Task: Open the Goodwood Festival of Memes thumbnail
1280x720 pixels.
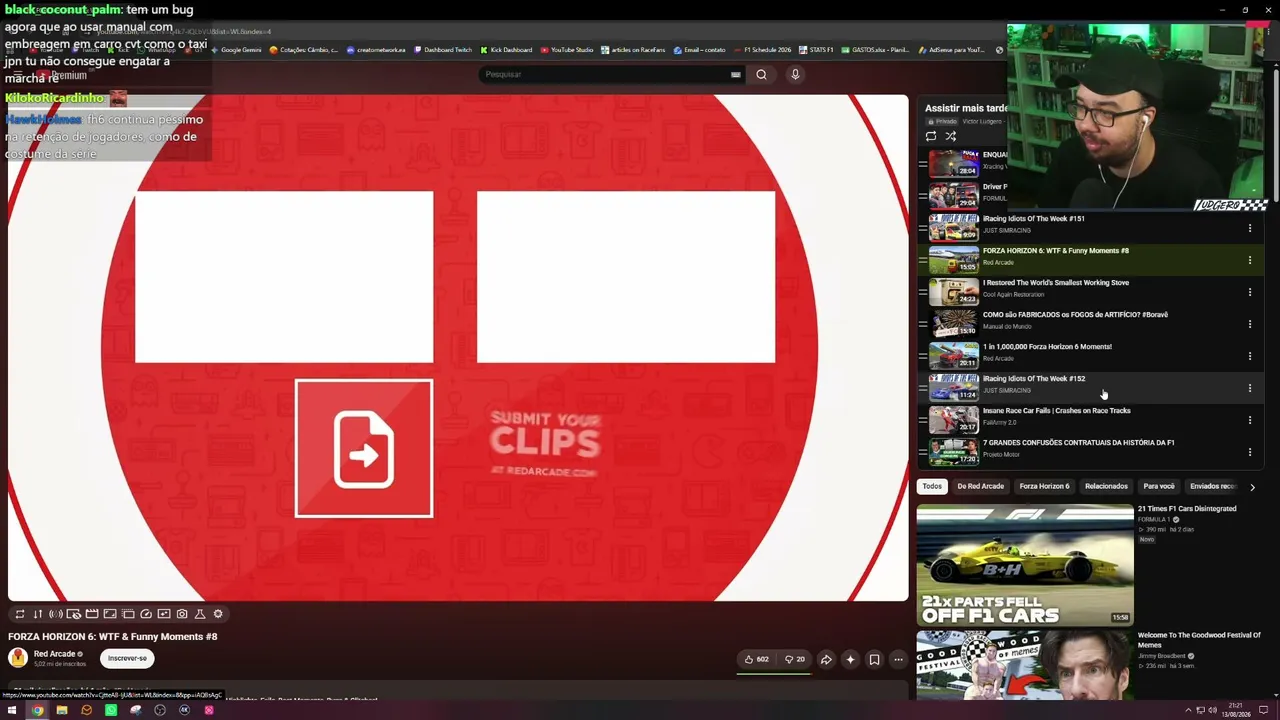Action: click(x=1025, y=665)
